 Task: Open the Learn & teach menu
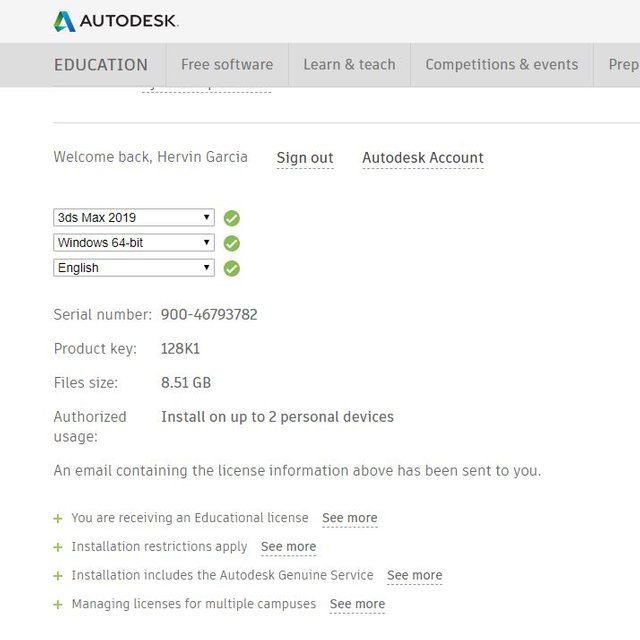pos(349,64)
